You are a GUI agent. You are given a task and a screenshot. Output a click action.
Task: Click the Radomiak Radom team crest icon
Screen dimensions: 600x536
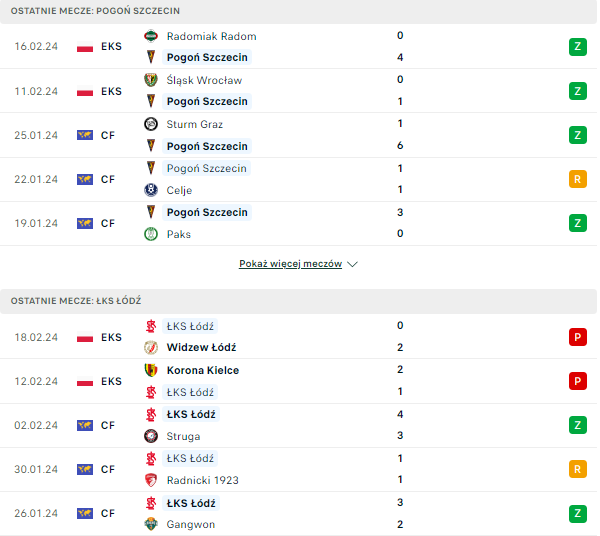coord(151,36)
